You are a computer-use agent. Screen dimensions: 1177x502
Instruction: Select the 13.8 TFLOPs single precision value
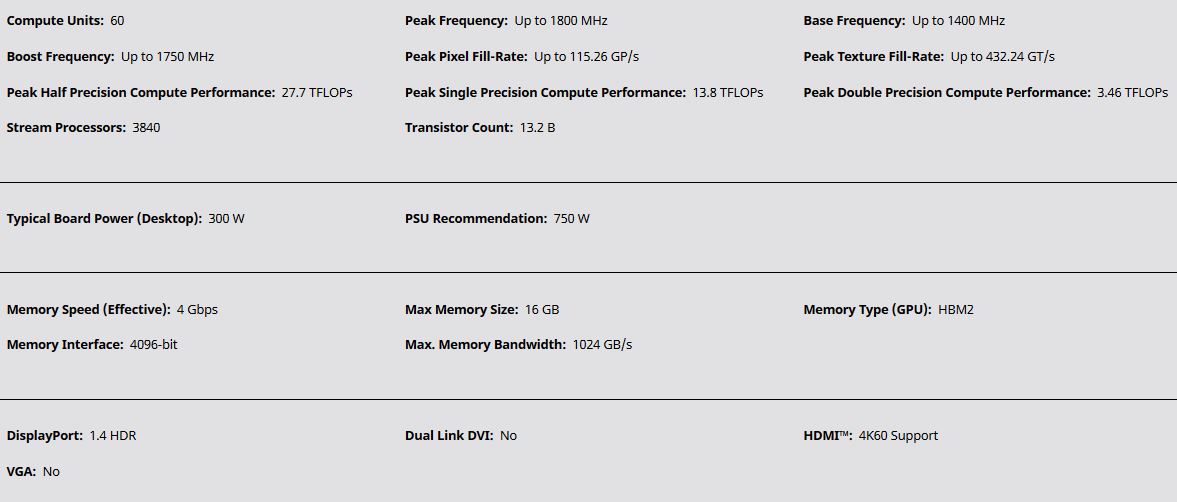point(727,92)
